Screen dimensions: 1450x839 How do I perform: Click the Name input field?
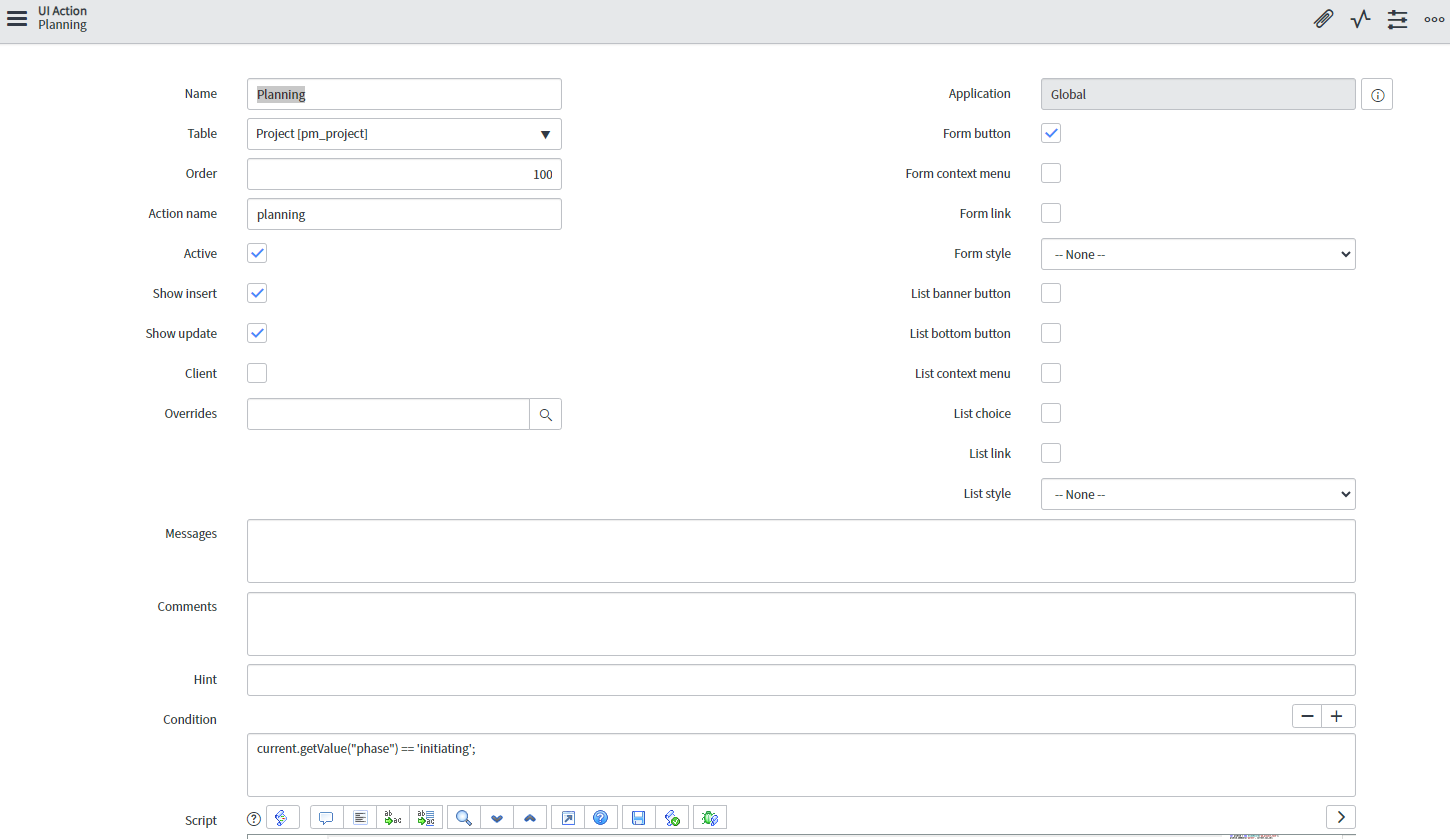coord(404,94)
